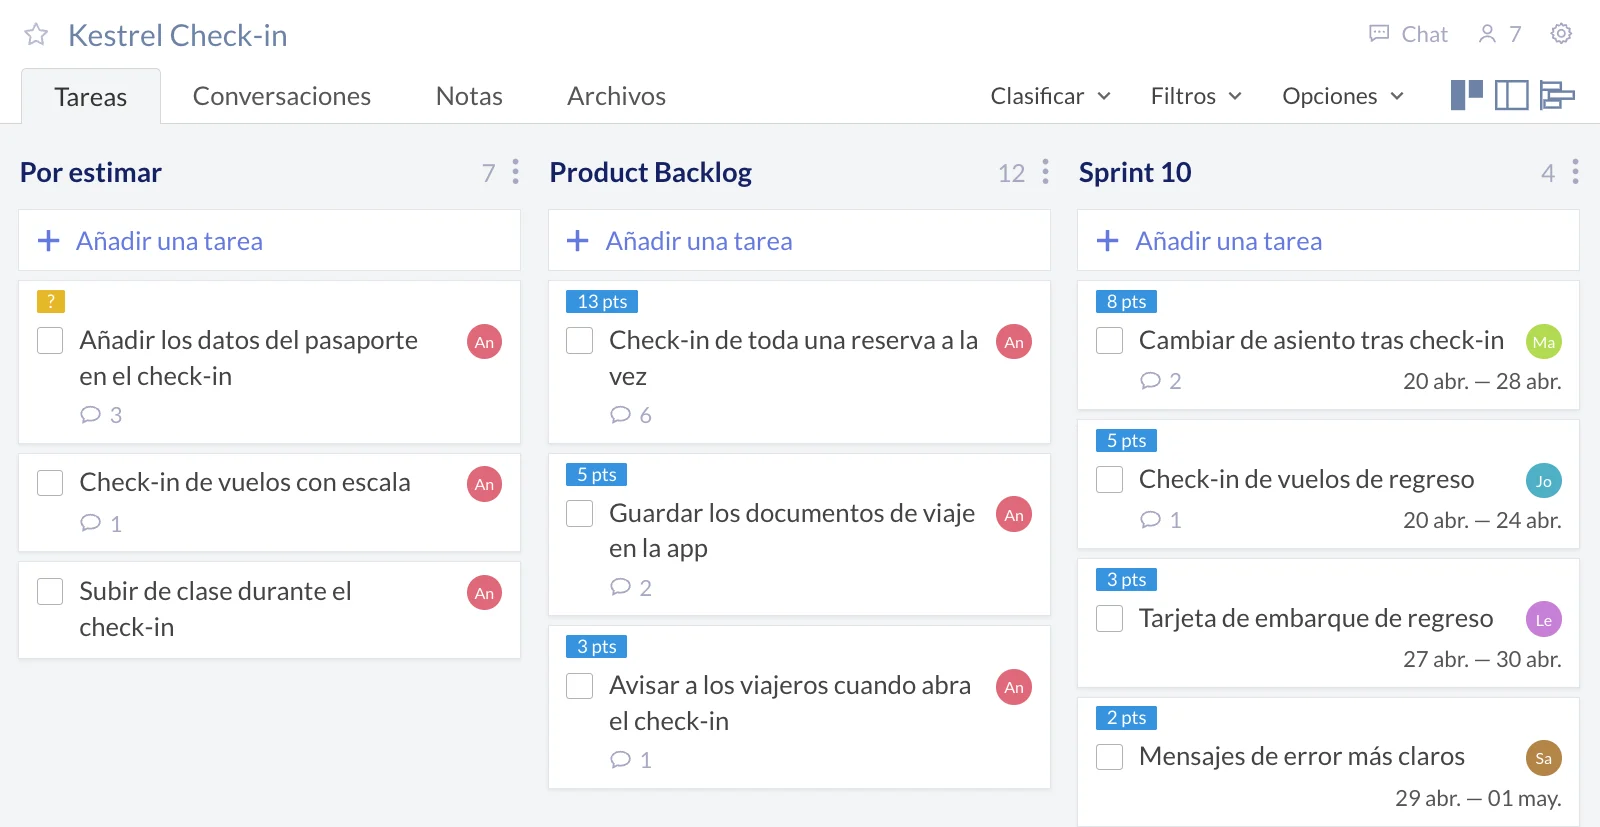Viewport: 1600px width, 827px height.
Task: Tick Check-in de toda una reserva checkbox
Action: click(580, 341)
